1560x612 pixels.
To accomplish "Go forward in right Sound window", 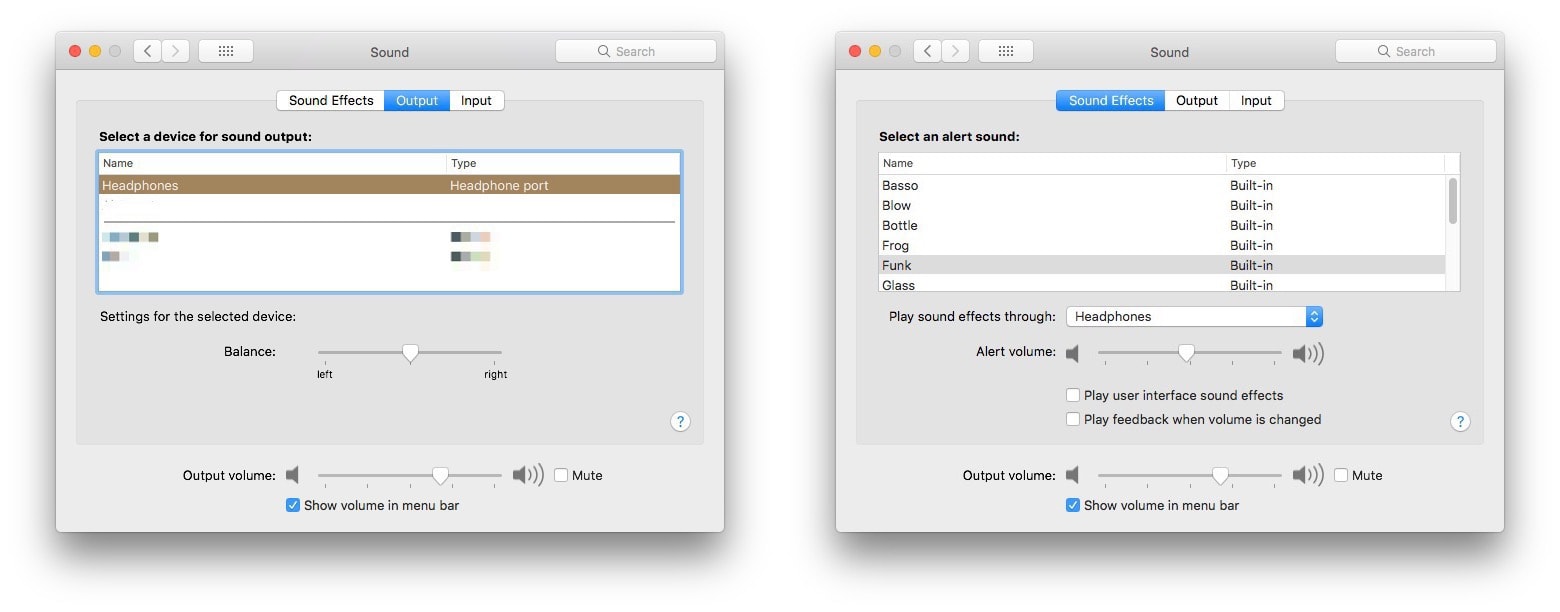I will tap(956, 51).
